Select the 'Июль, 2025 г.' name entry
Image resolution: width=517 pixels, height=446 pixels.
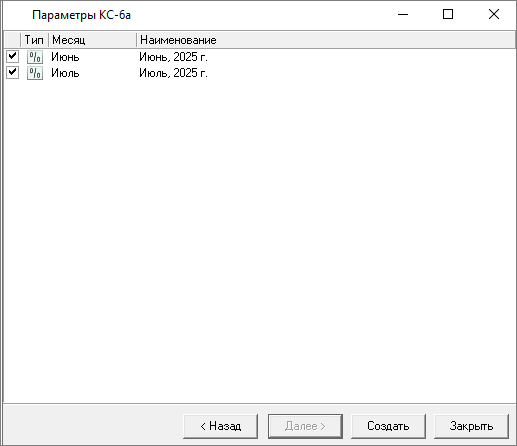click(173, 73)
